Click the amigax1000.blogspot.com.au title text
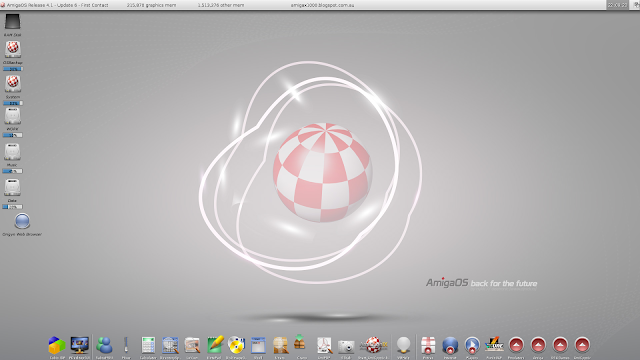This screenshot has width=640, height=360. pos(322,5)
